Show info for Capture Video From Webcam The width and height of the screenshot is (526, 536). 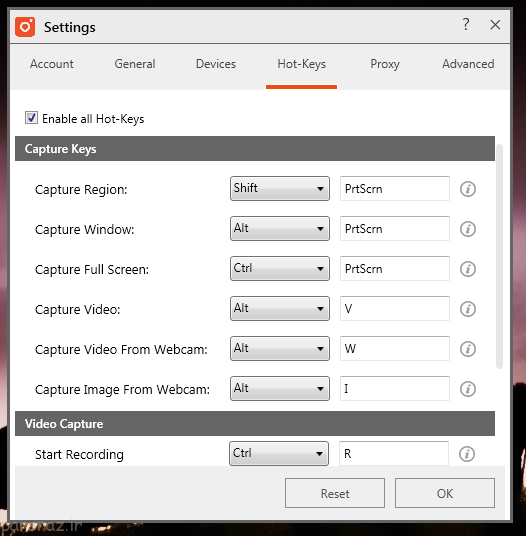pos(468,349)
